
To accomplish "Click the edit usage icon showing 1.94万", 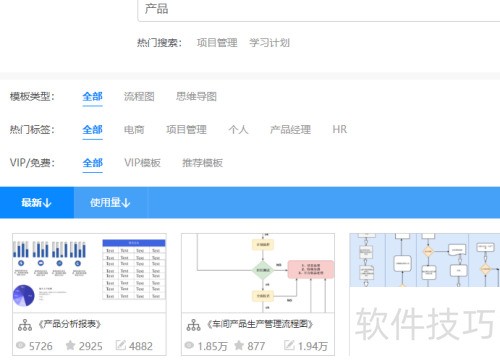I will pos(289,345).
